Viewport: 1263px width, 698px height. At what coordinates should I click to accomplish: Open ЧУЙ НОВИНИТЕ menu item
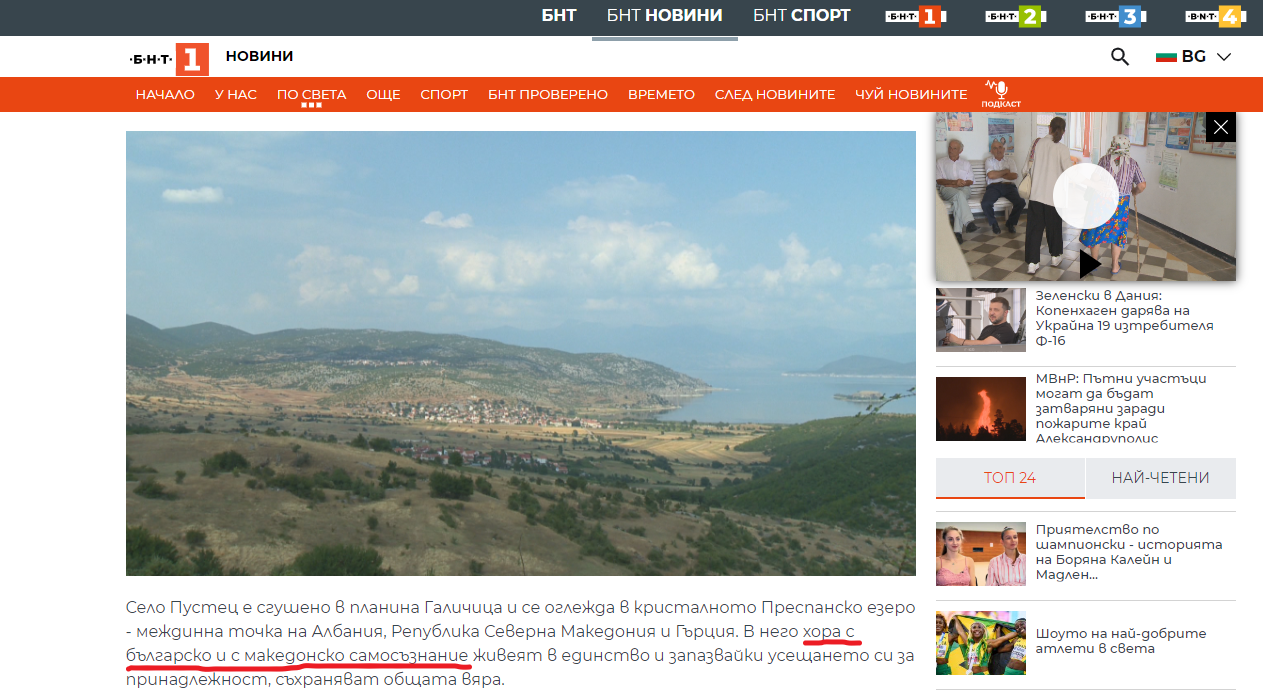click(x=911, y=94)
